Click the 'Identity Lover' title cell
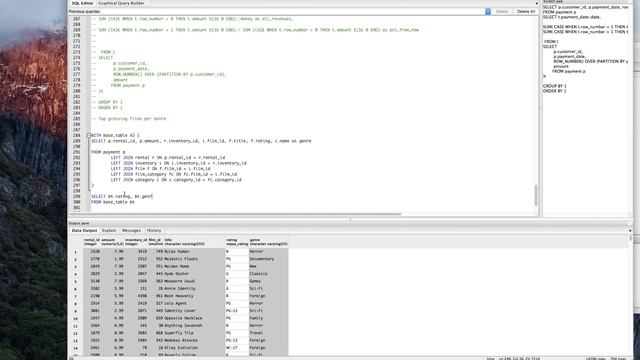 pyautogui.click(x=194, y=311)
